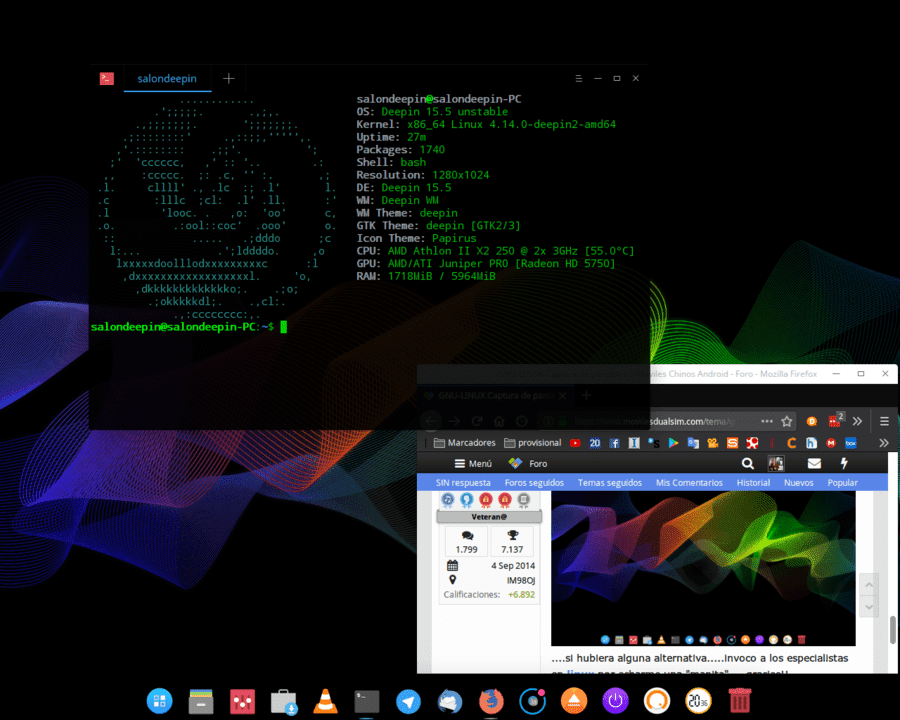Show more bookmarks with the toolbar chevron
Image resolution: width=900 pixels, height=720 pixels.
pos(884,443)
